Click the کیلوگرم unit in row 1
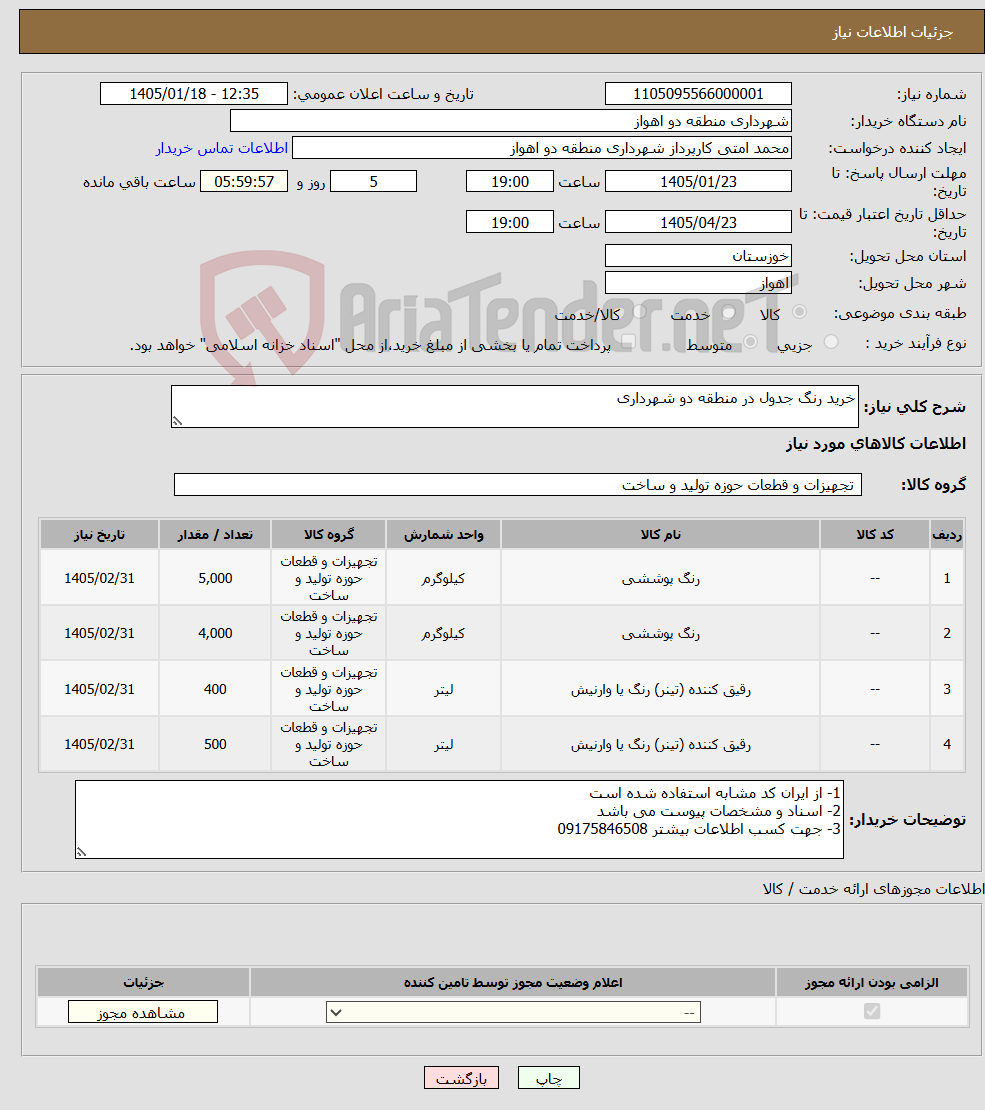Image resolution: width=985 pixels, height=1110 pixels. pos(443,578)
